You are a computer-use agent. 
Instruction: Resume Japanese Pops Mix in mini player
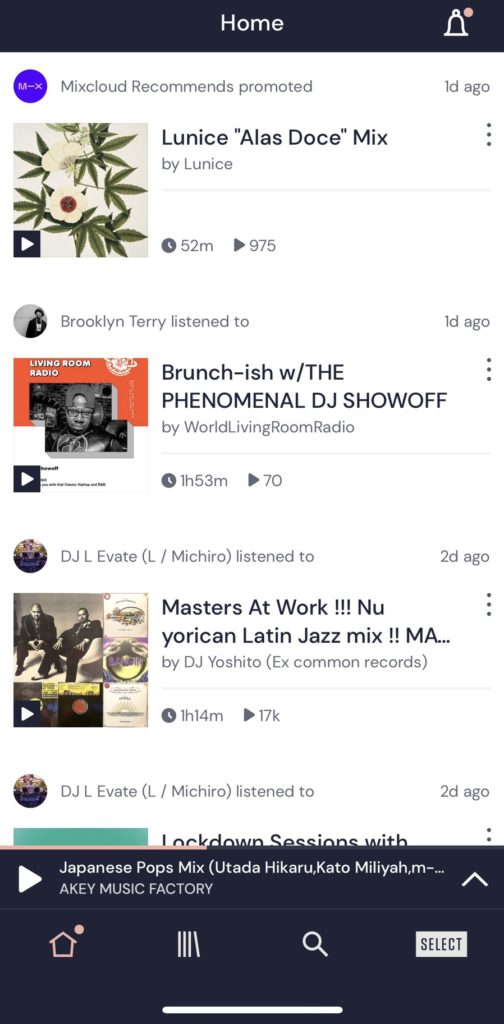coord(29,879)
